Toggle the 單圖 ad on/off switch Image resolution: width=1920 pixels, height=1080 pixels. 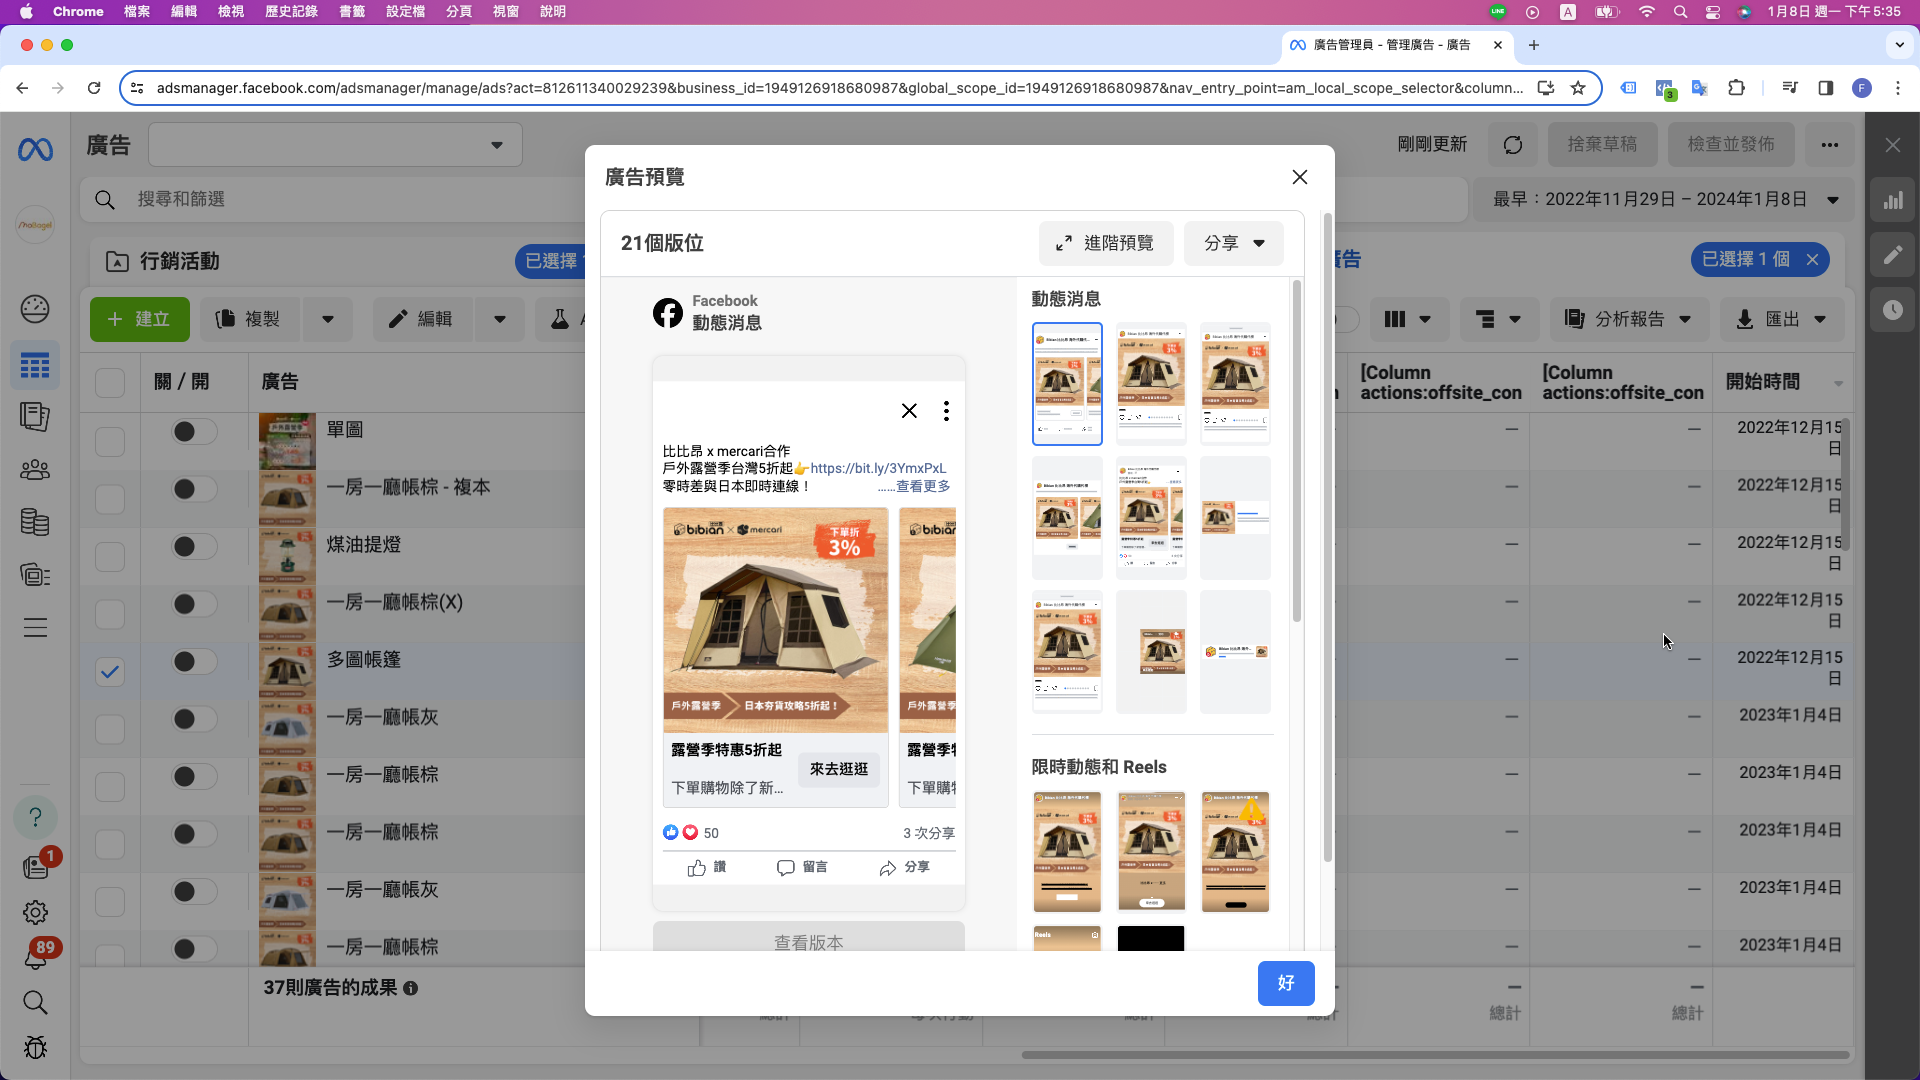coord(194,431)
